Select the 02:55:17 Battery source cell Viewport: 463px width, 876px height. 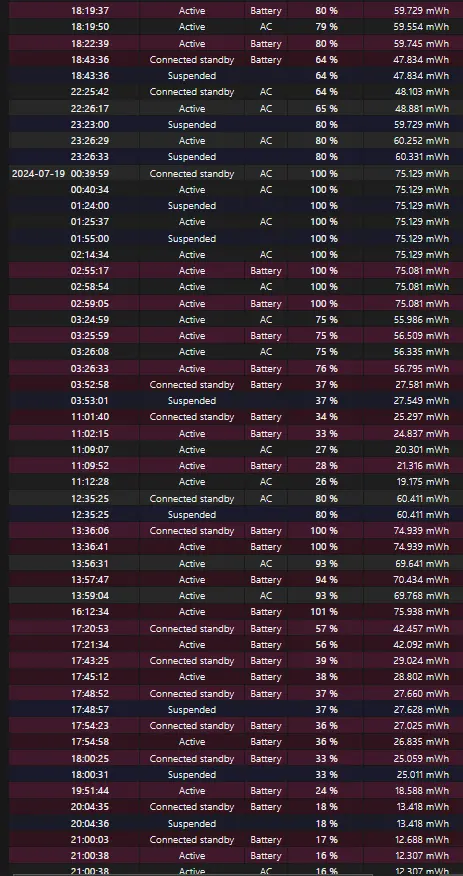[266, 270]
